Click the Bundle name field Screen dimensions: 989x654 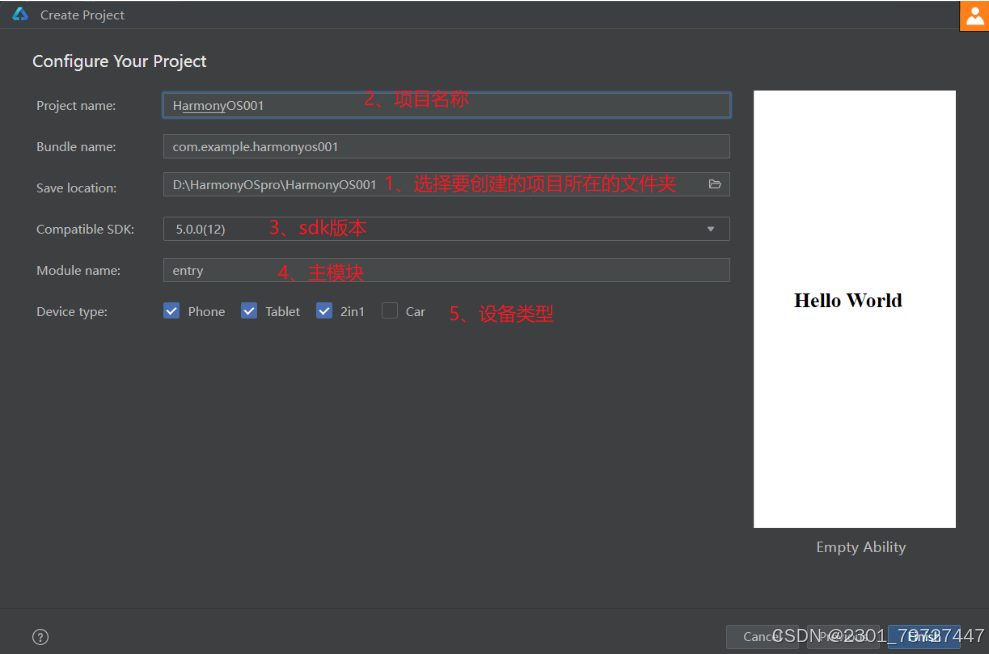446,146
